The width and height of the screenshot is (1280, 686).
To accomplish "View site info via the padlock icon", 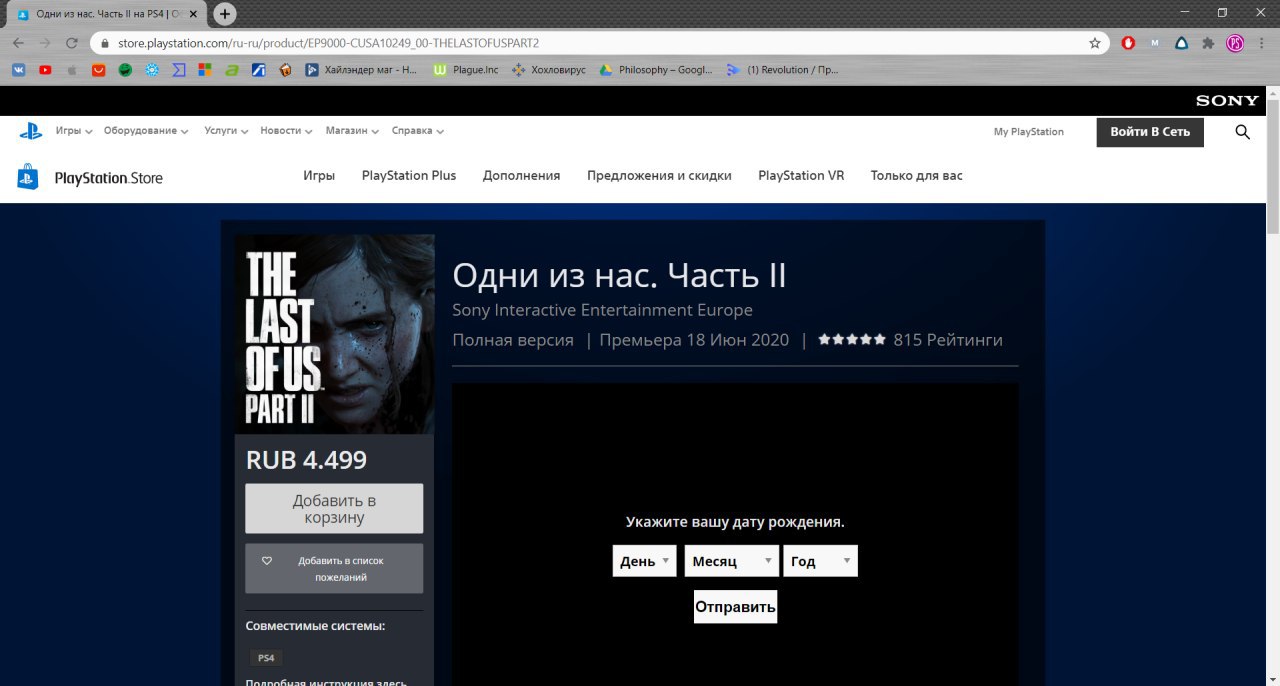I will click(x=104, y=44).
